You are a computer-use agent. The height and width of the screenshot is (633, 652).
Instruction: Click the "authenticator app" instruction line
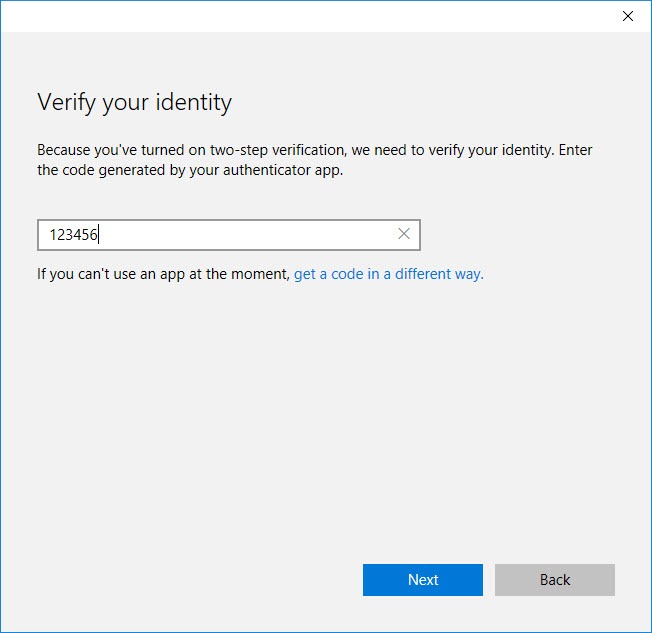(190, 170)
